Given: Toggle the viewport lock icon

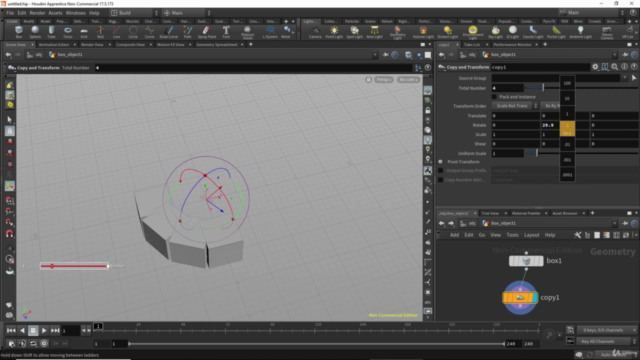Looking at the screenshot, I should pos(368,80).
